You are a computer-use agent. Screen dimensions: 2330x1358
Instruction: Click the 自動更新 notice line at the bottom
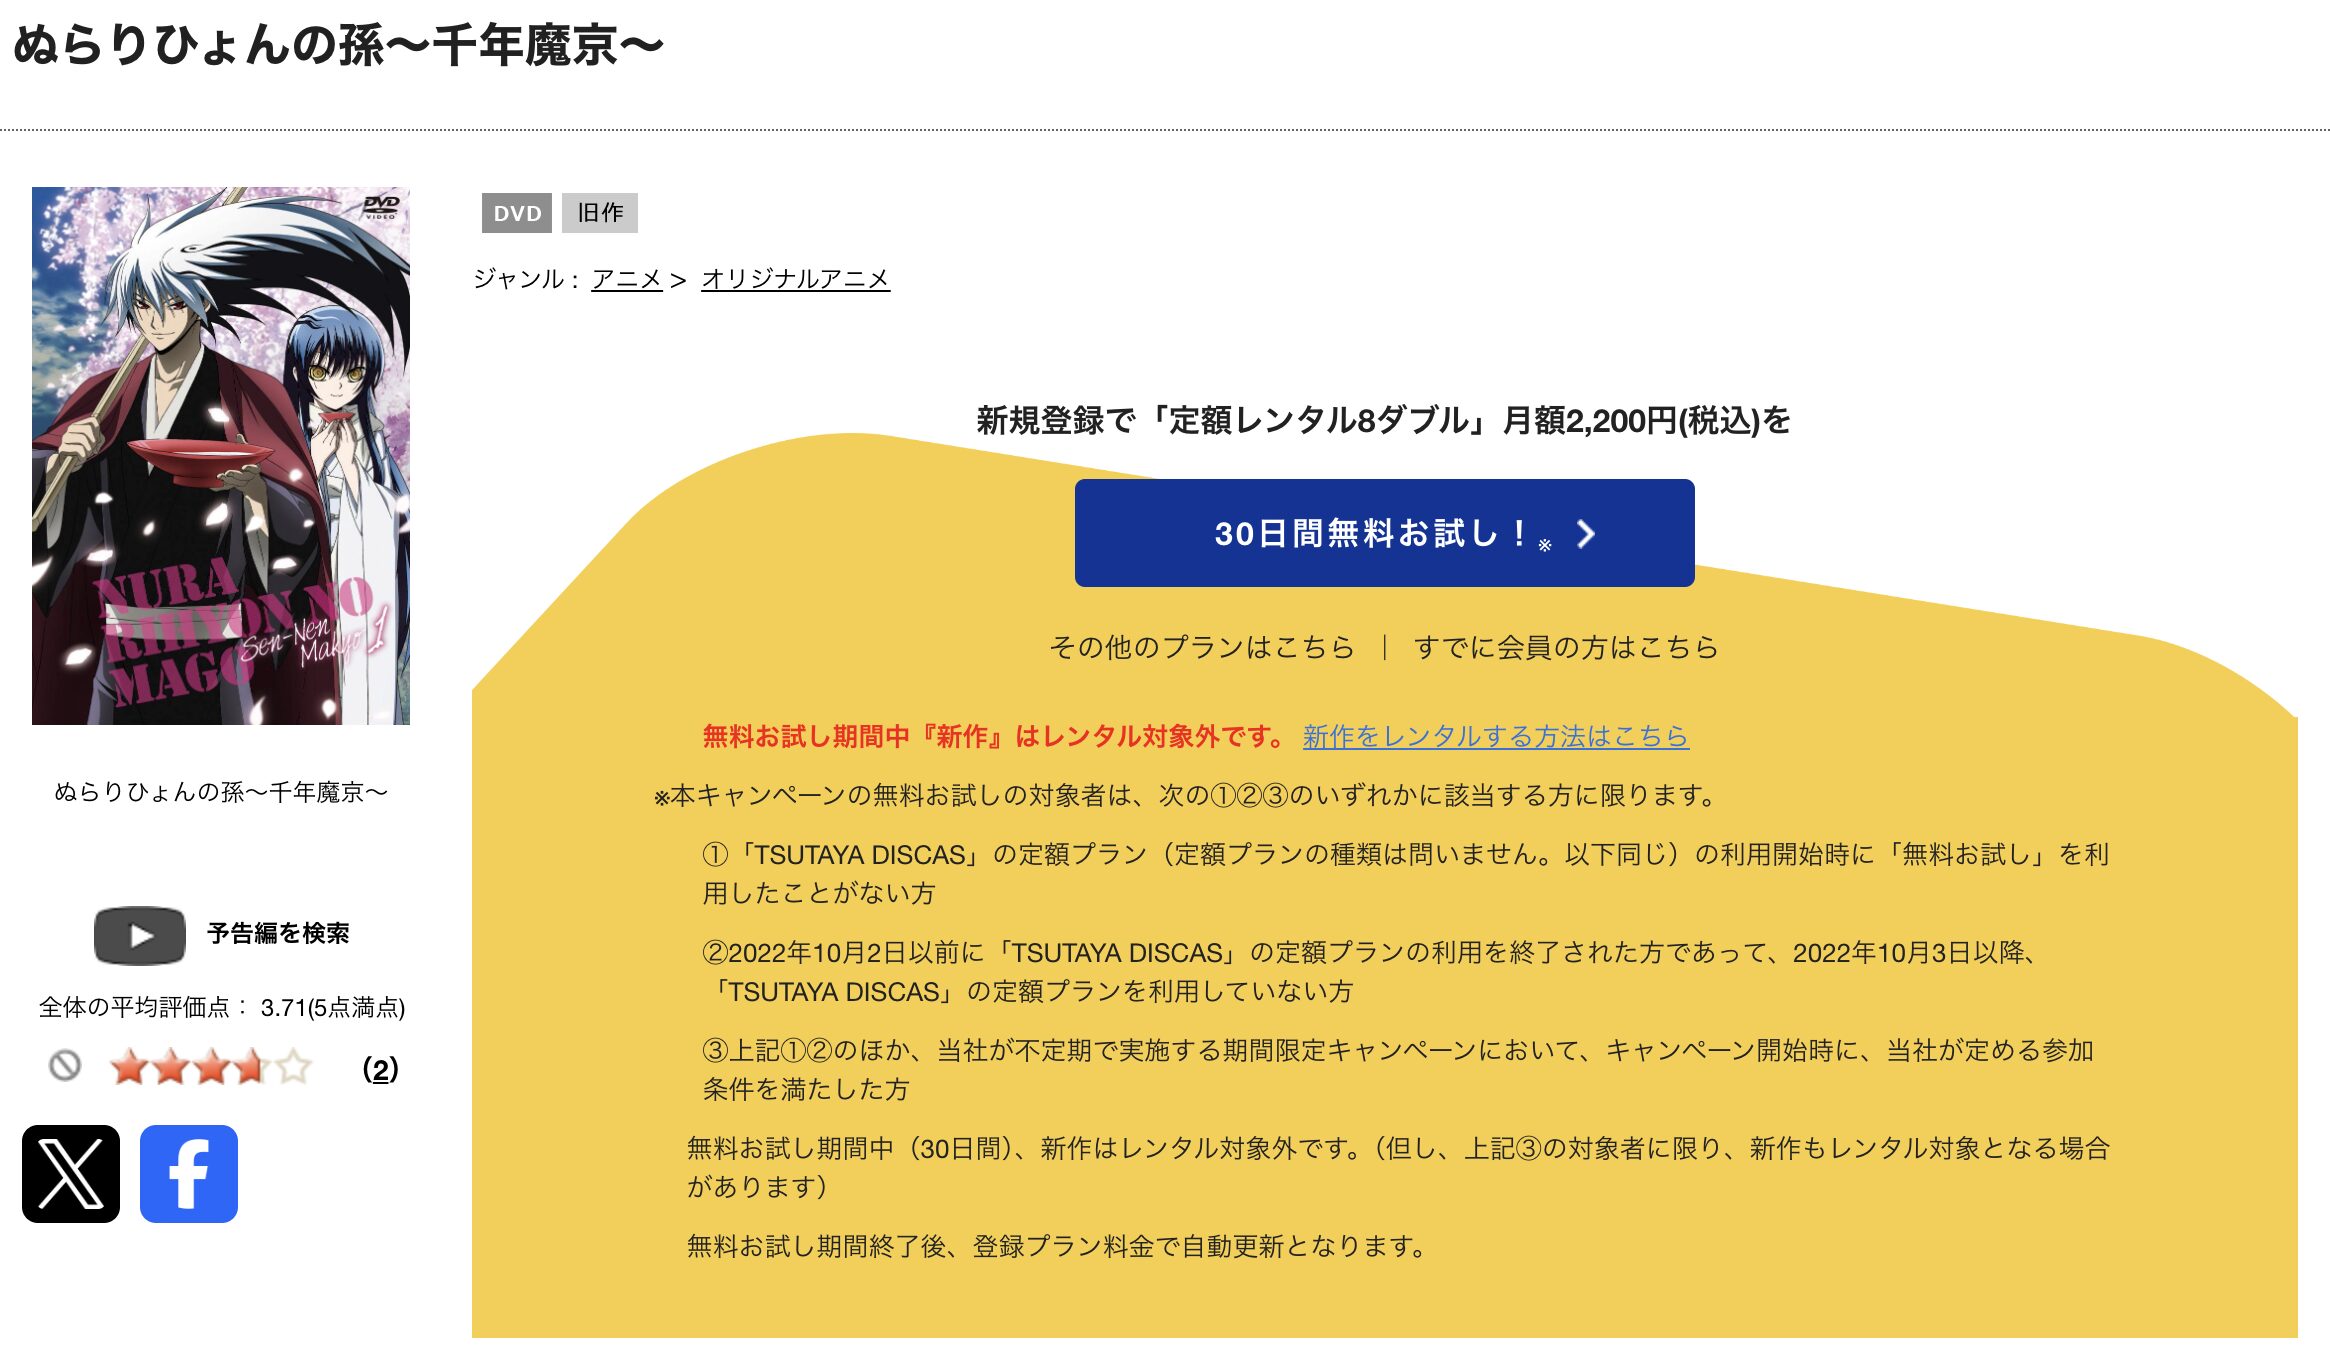click(1056, 1246)
